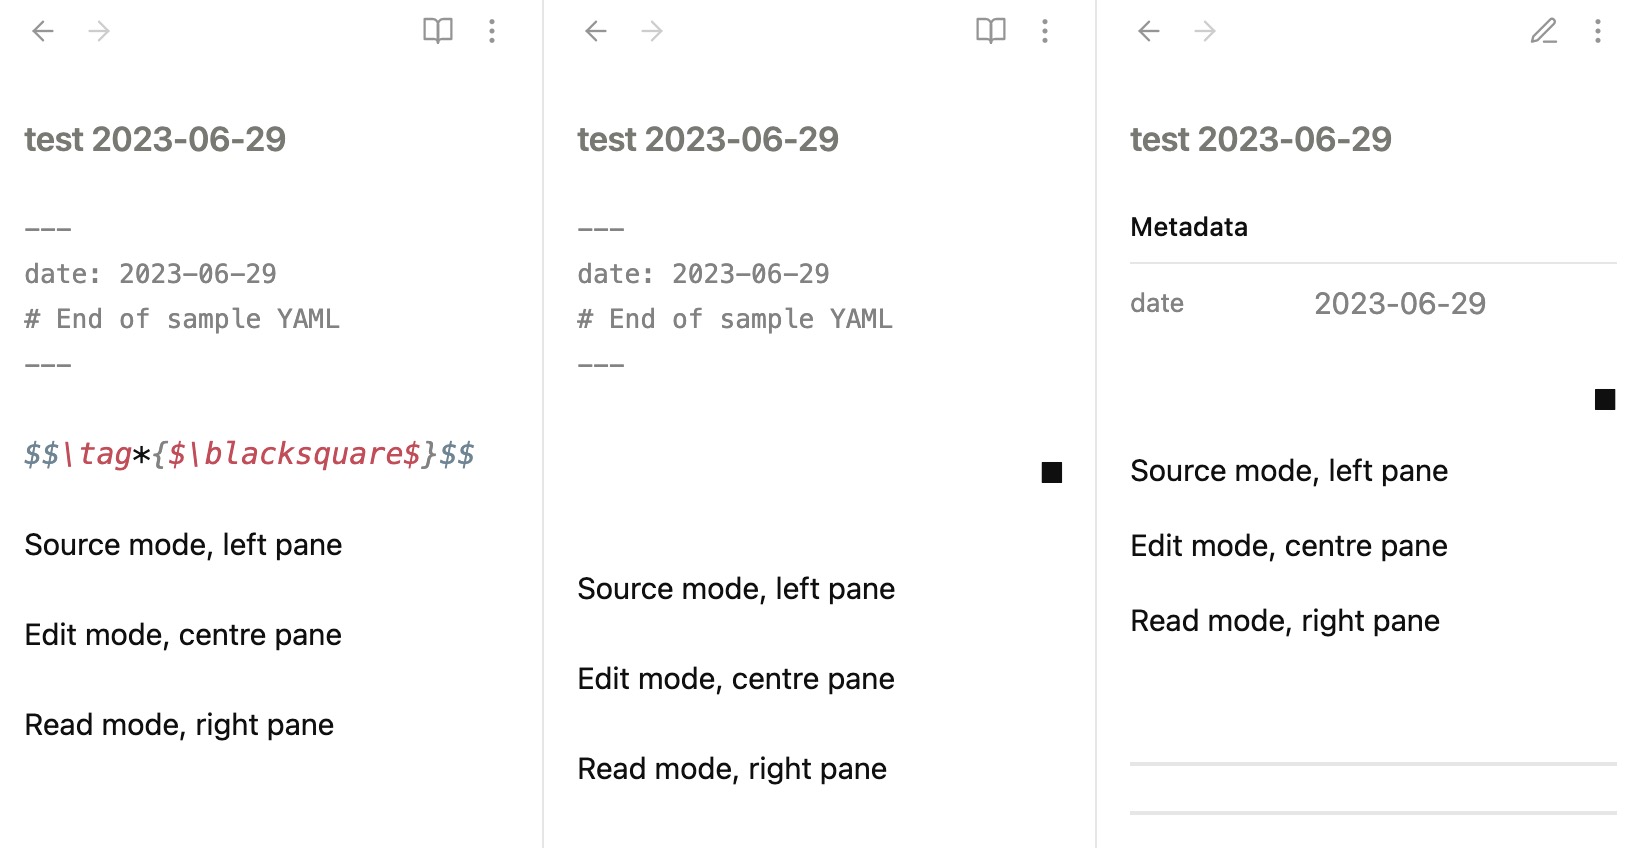Expand the right pane's three-dot options menu

(1598, 31)
